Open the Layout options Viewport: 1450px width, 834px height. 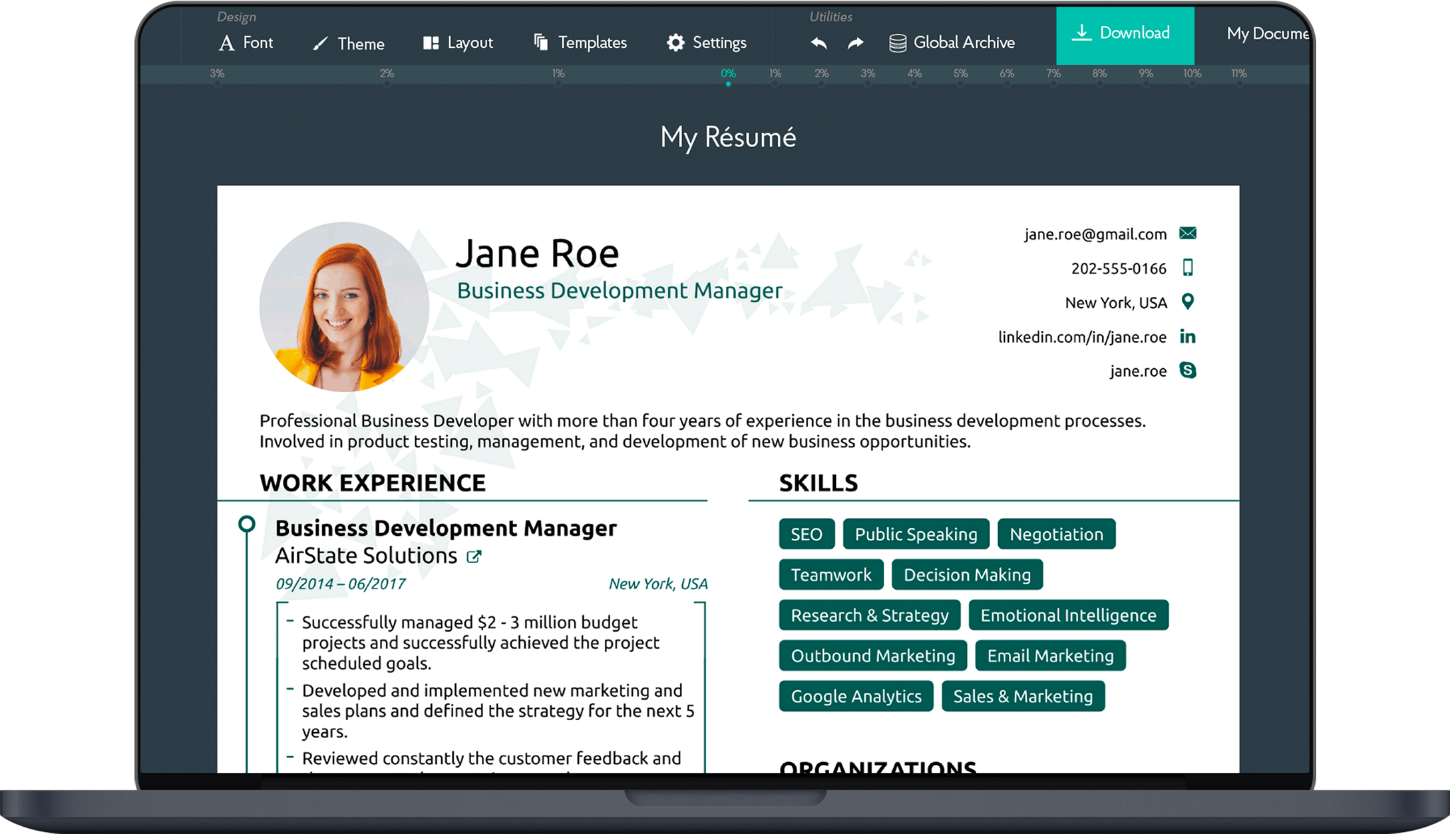click(x=458, y=43)
